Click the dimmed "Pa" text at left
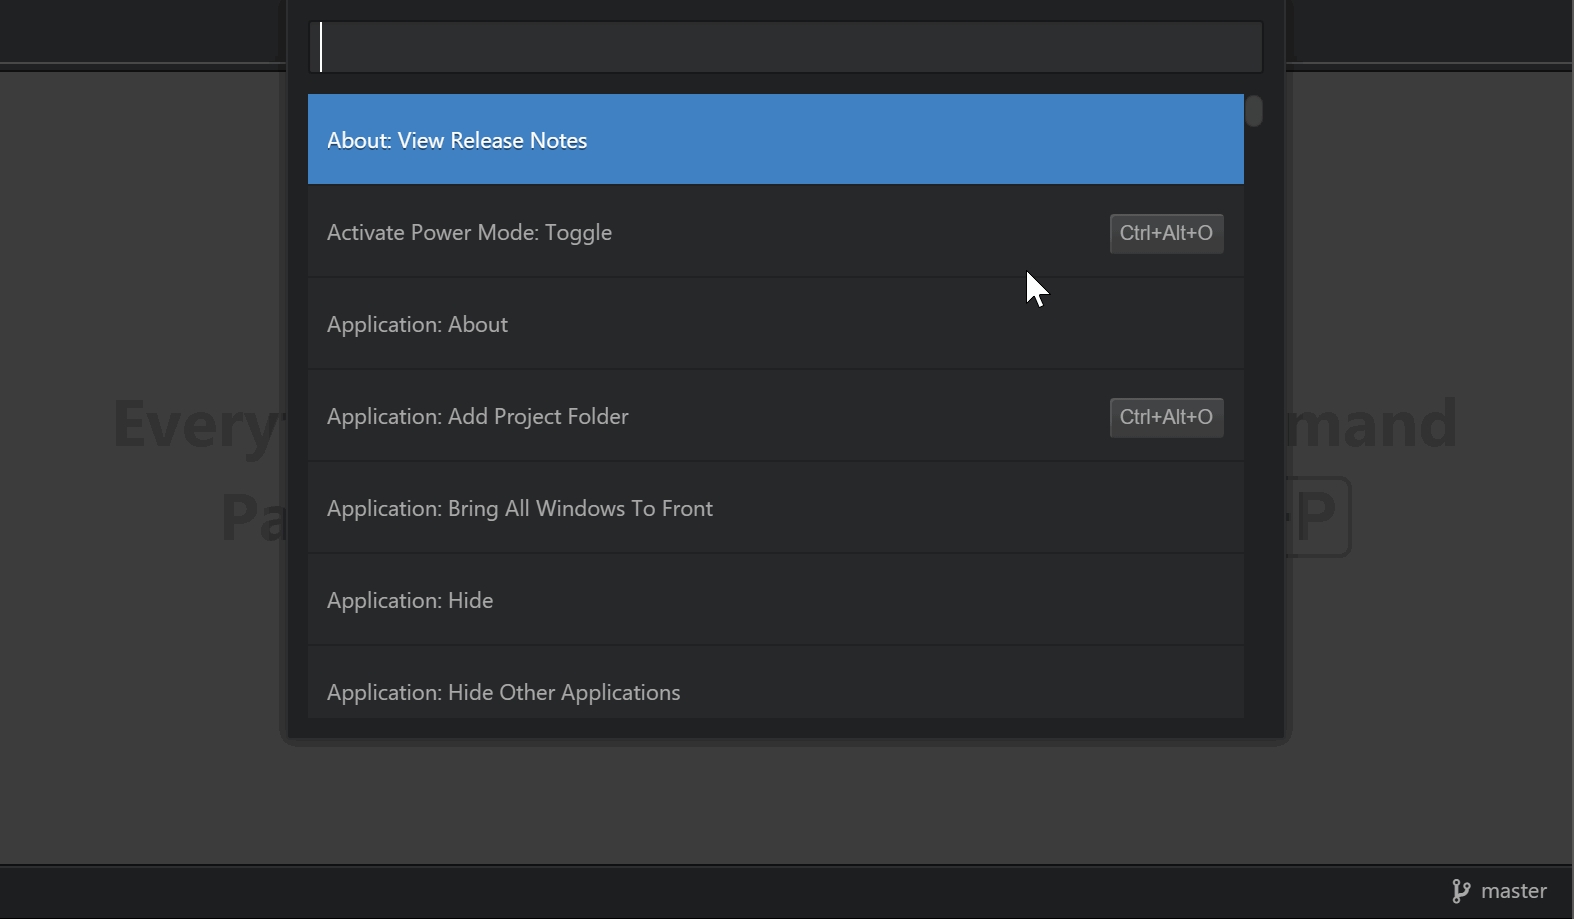1574x919 pixels. pyautogui.click(x=252, y=517)
